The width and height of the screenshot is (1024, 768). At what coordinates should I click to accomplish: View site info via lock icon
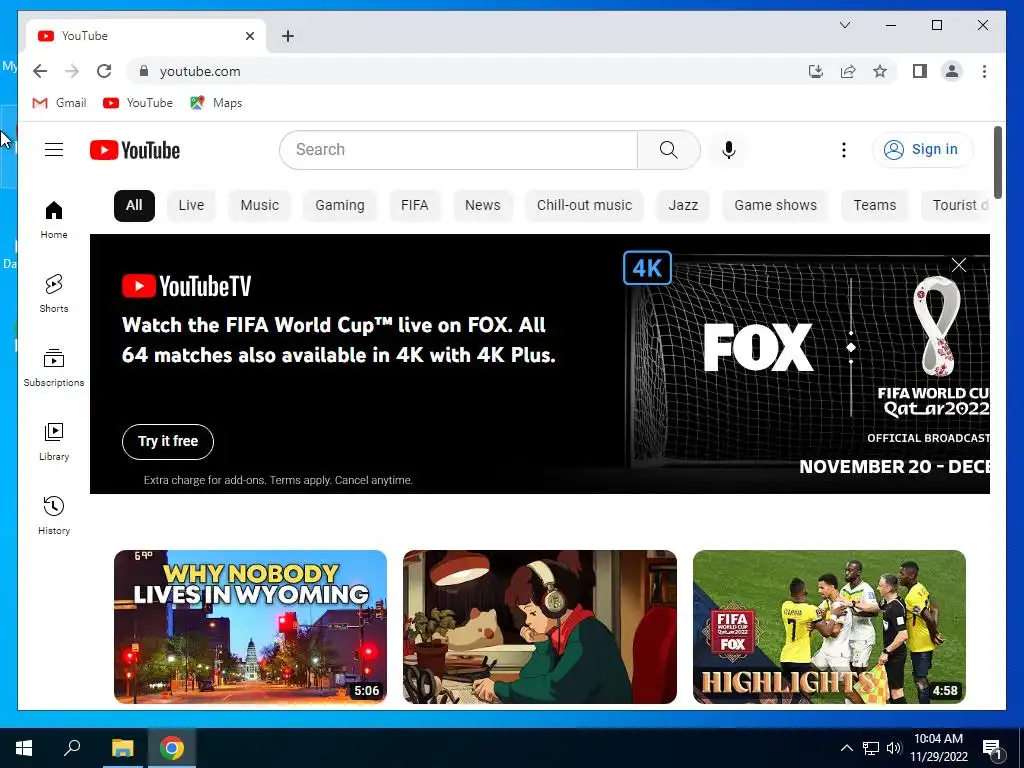(x=144, y=71)
